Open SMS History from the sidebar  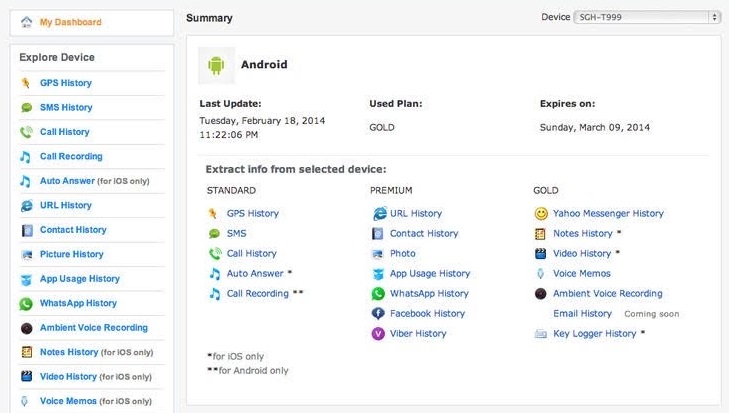(66, 107)
